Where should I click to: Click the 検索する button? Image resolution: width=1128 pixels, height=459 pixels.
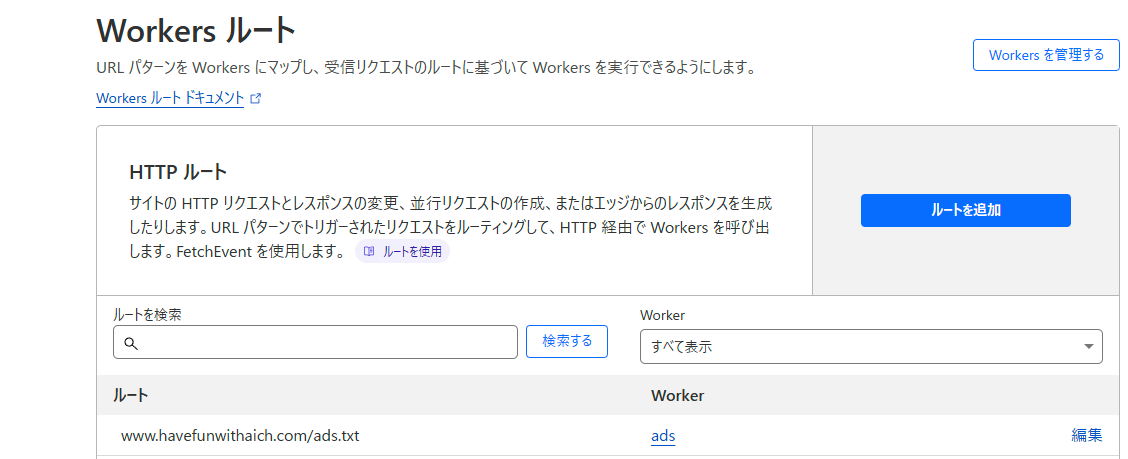(x=567, y=341)
